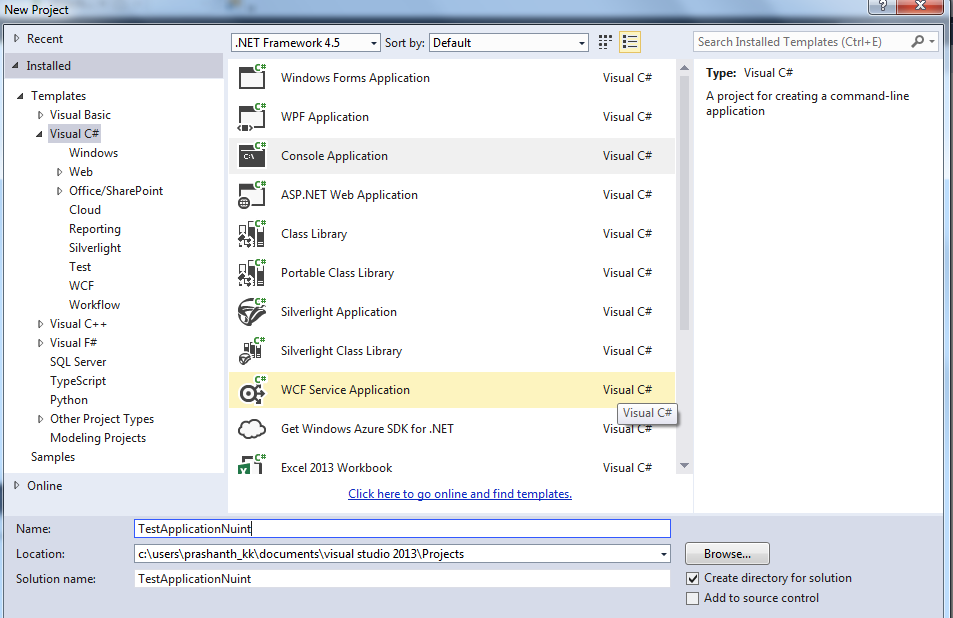The image size is (953, 618).
Task: Select the Windows Forms Application template icon
Action: click(252, 78)
